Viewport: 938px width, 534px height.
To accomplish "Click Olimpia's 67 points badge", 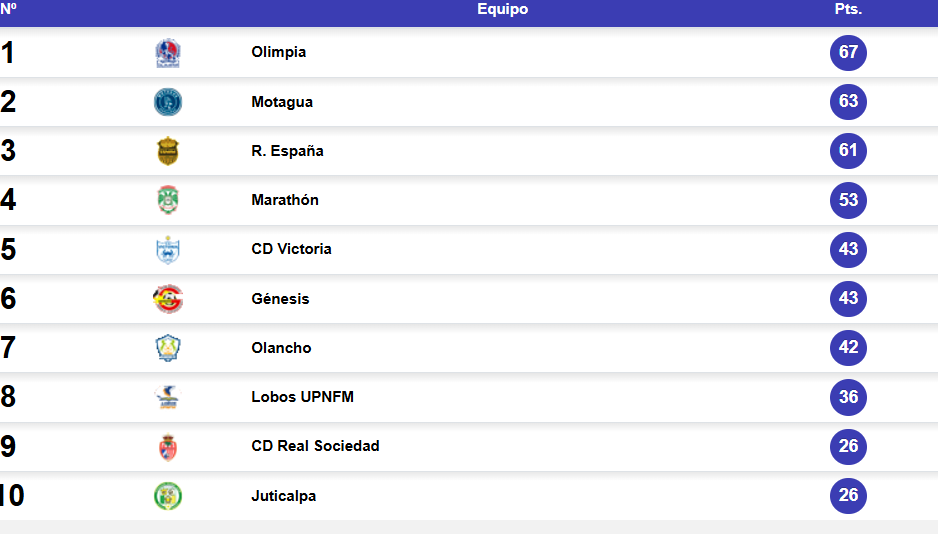I will click(x=848, y=53).
